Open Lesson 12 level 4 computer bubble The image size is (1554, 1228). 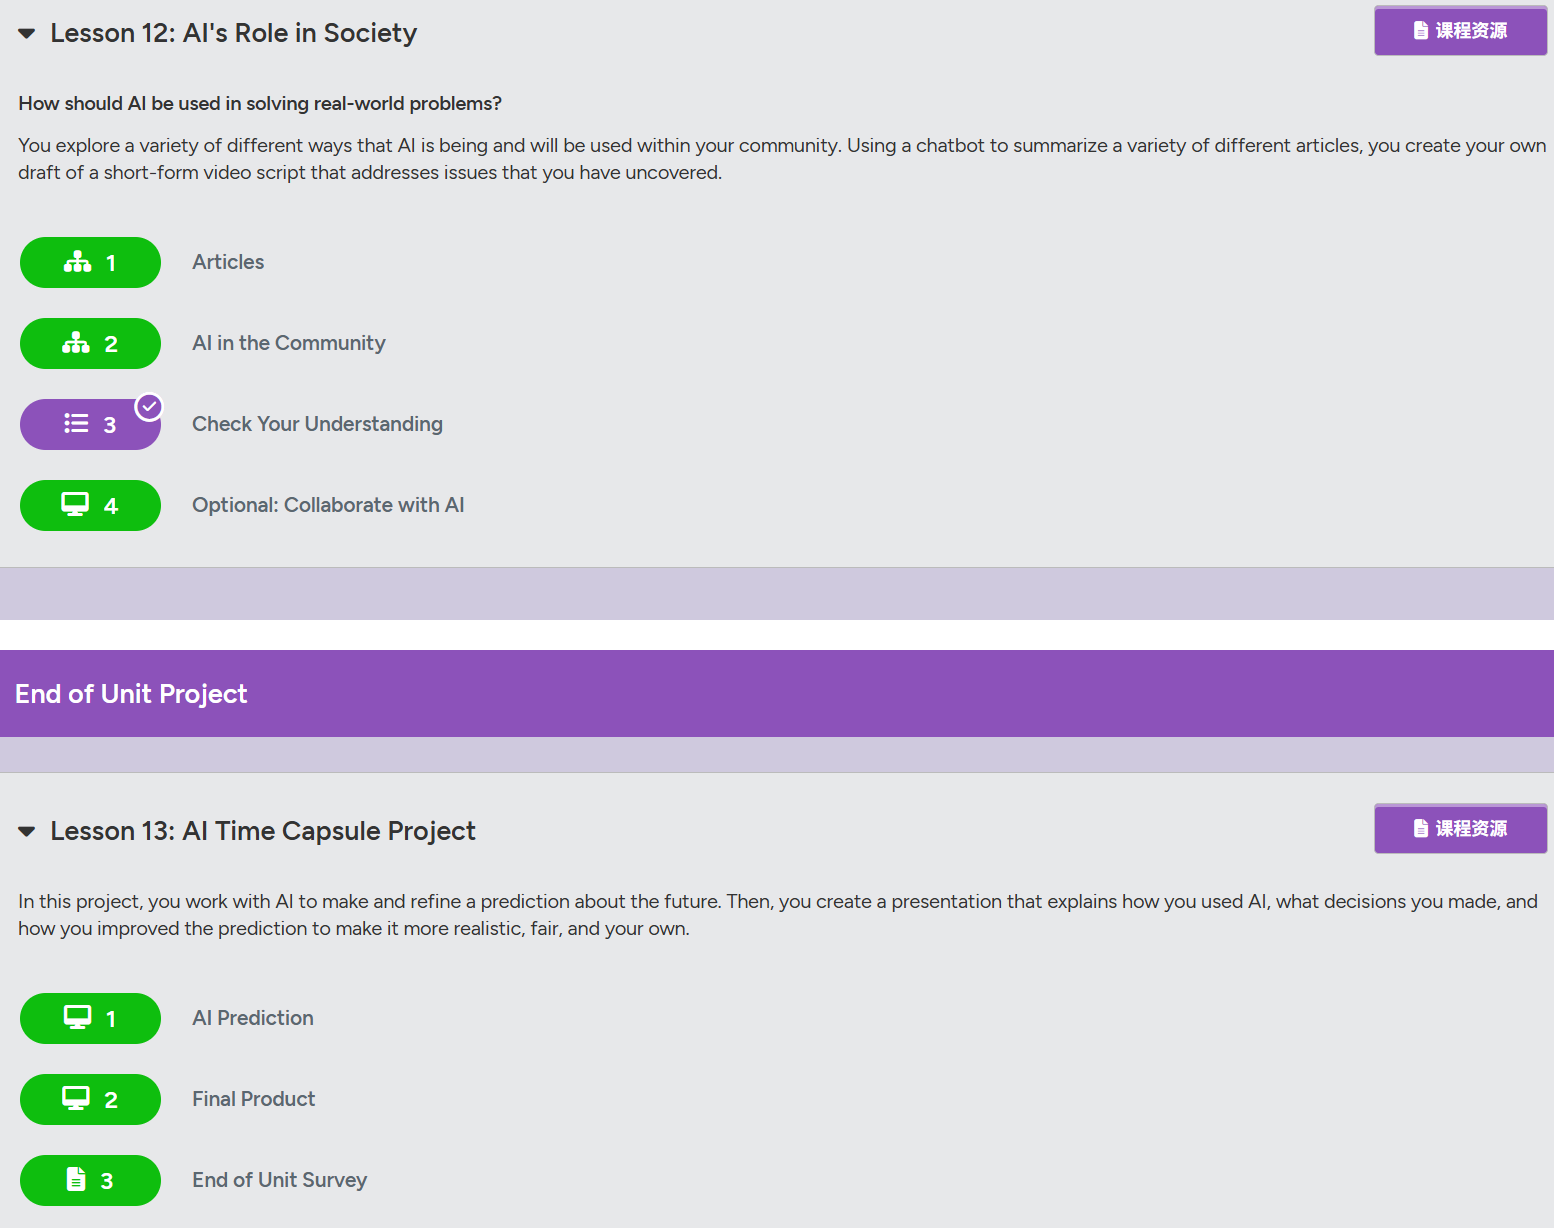pos(90,505)
